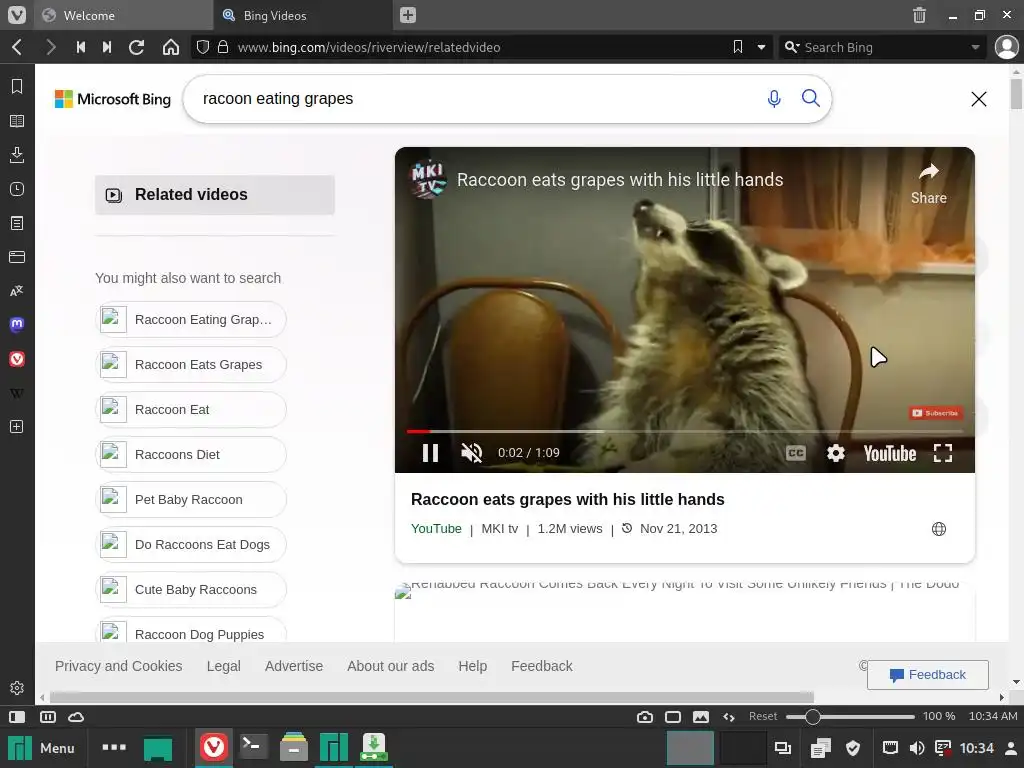The image size is (1024, 768).
Task: Open the Translate panel in sidebar
Action: [17, 291]
